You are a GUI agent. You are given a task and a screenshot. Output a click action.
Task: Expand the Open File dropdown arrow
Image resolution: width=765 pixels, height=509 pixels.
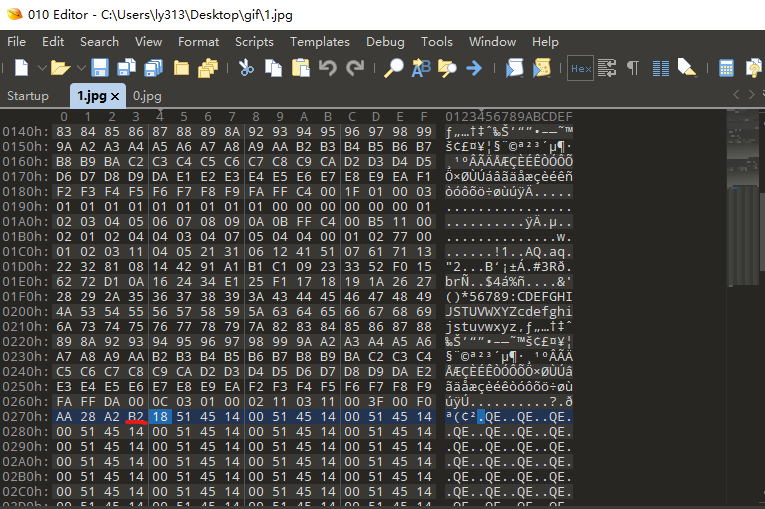point(81,68)
